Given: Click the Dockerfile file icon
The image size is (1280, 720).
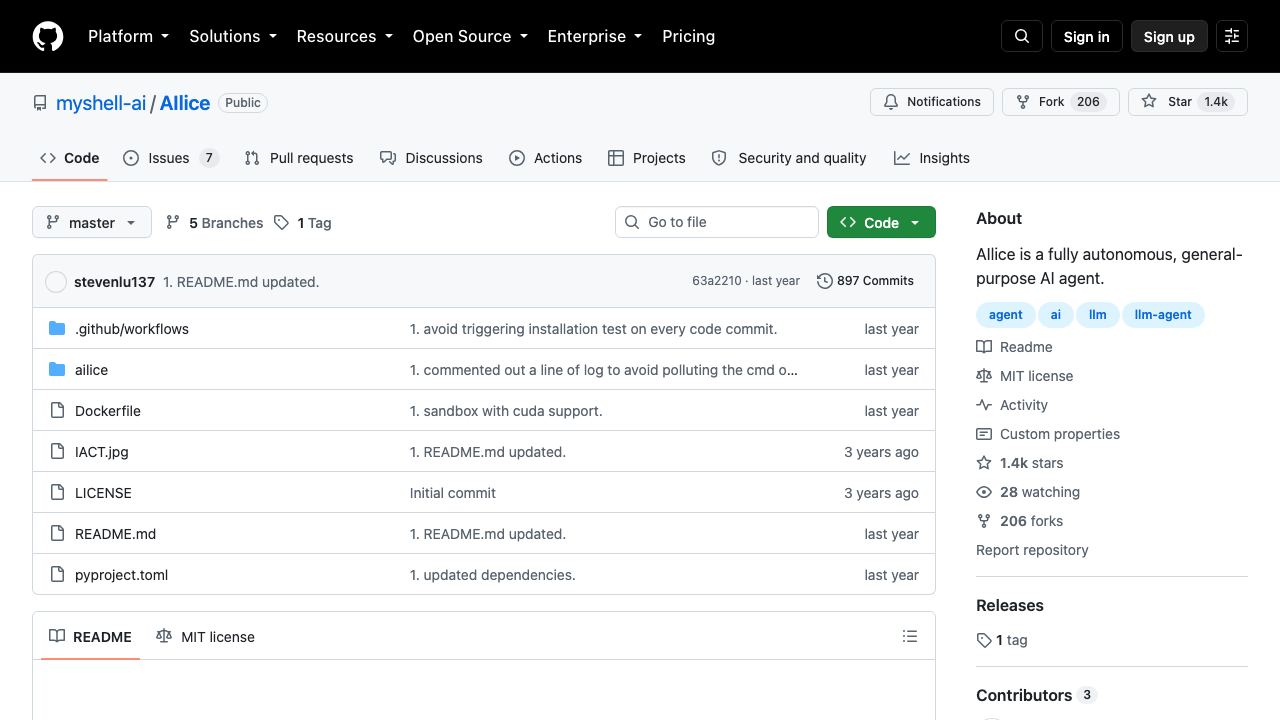Looking at the screenshot, I should [57, 410].
